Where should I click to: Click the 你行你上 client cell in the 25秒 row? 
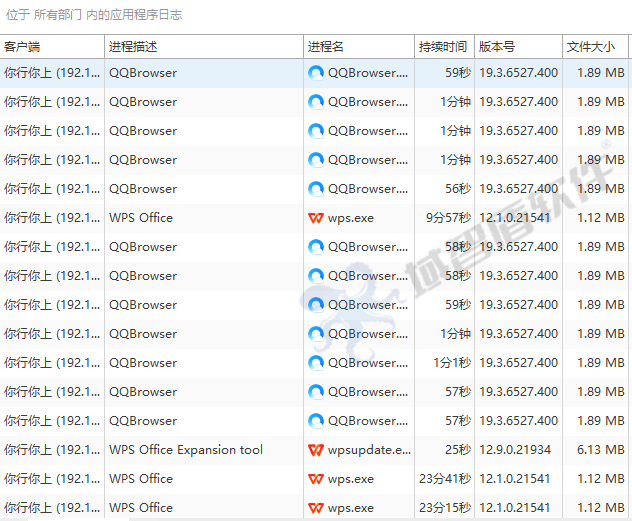(52, 450)
